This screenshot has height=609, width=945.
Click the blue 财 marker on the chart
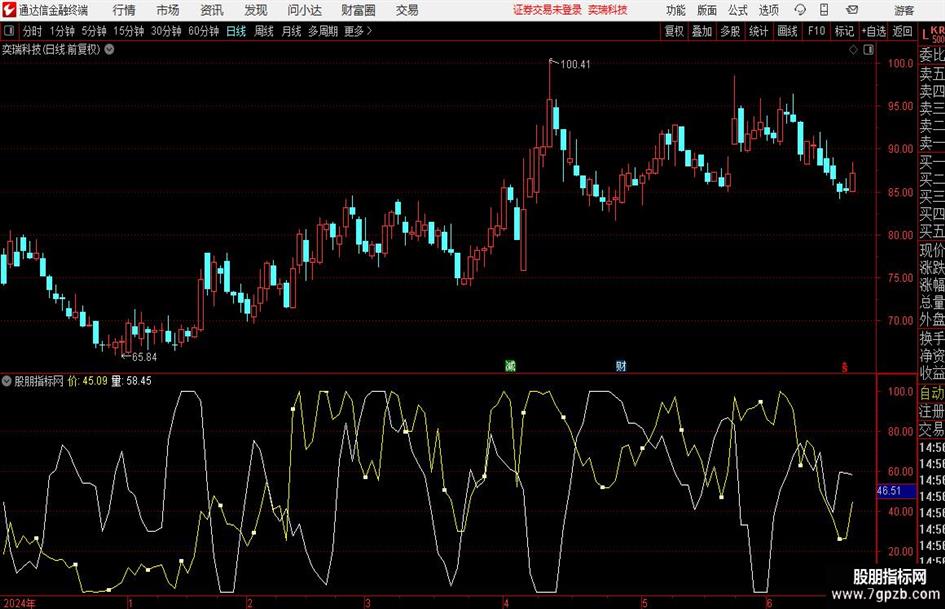coord(621,365)
